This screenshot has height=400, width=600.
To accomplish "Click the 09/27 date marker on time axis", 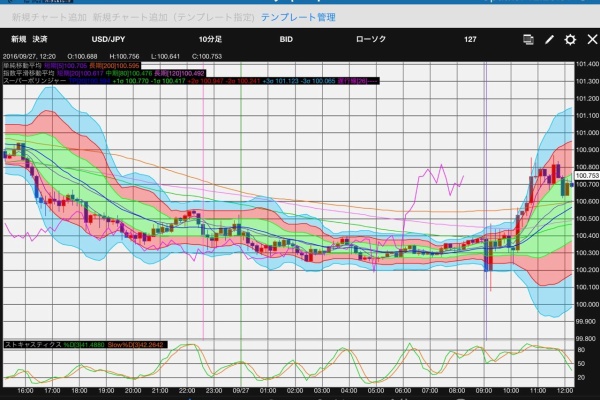I will (x=241, y=391).
